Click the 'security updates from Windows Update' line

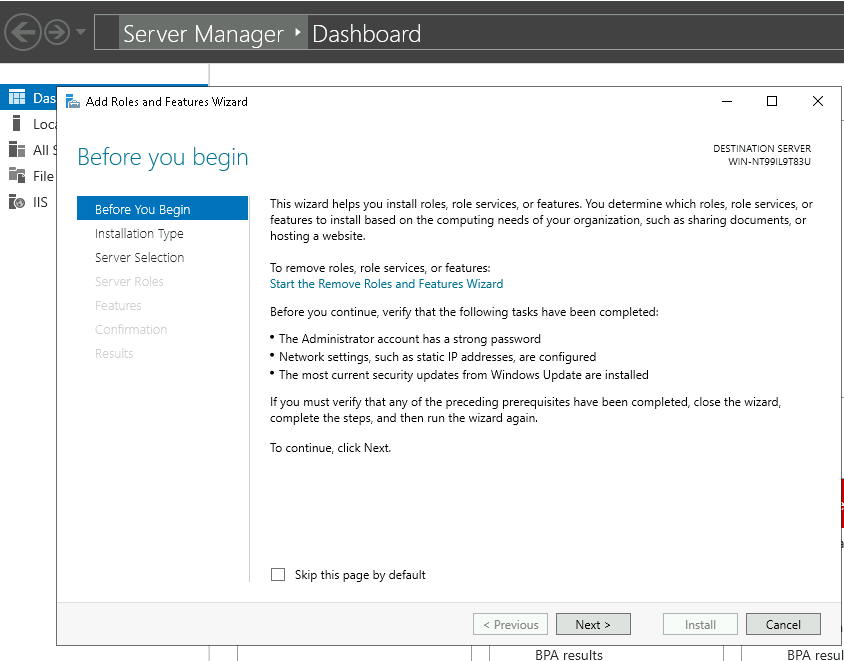coord(463,375)
